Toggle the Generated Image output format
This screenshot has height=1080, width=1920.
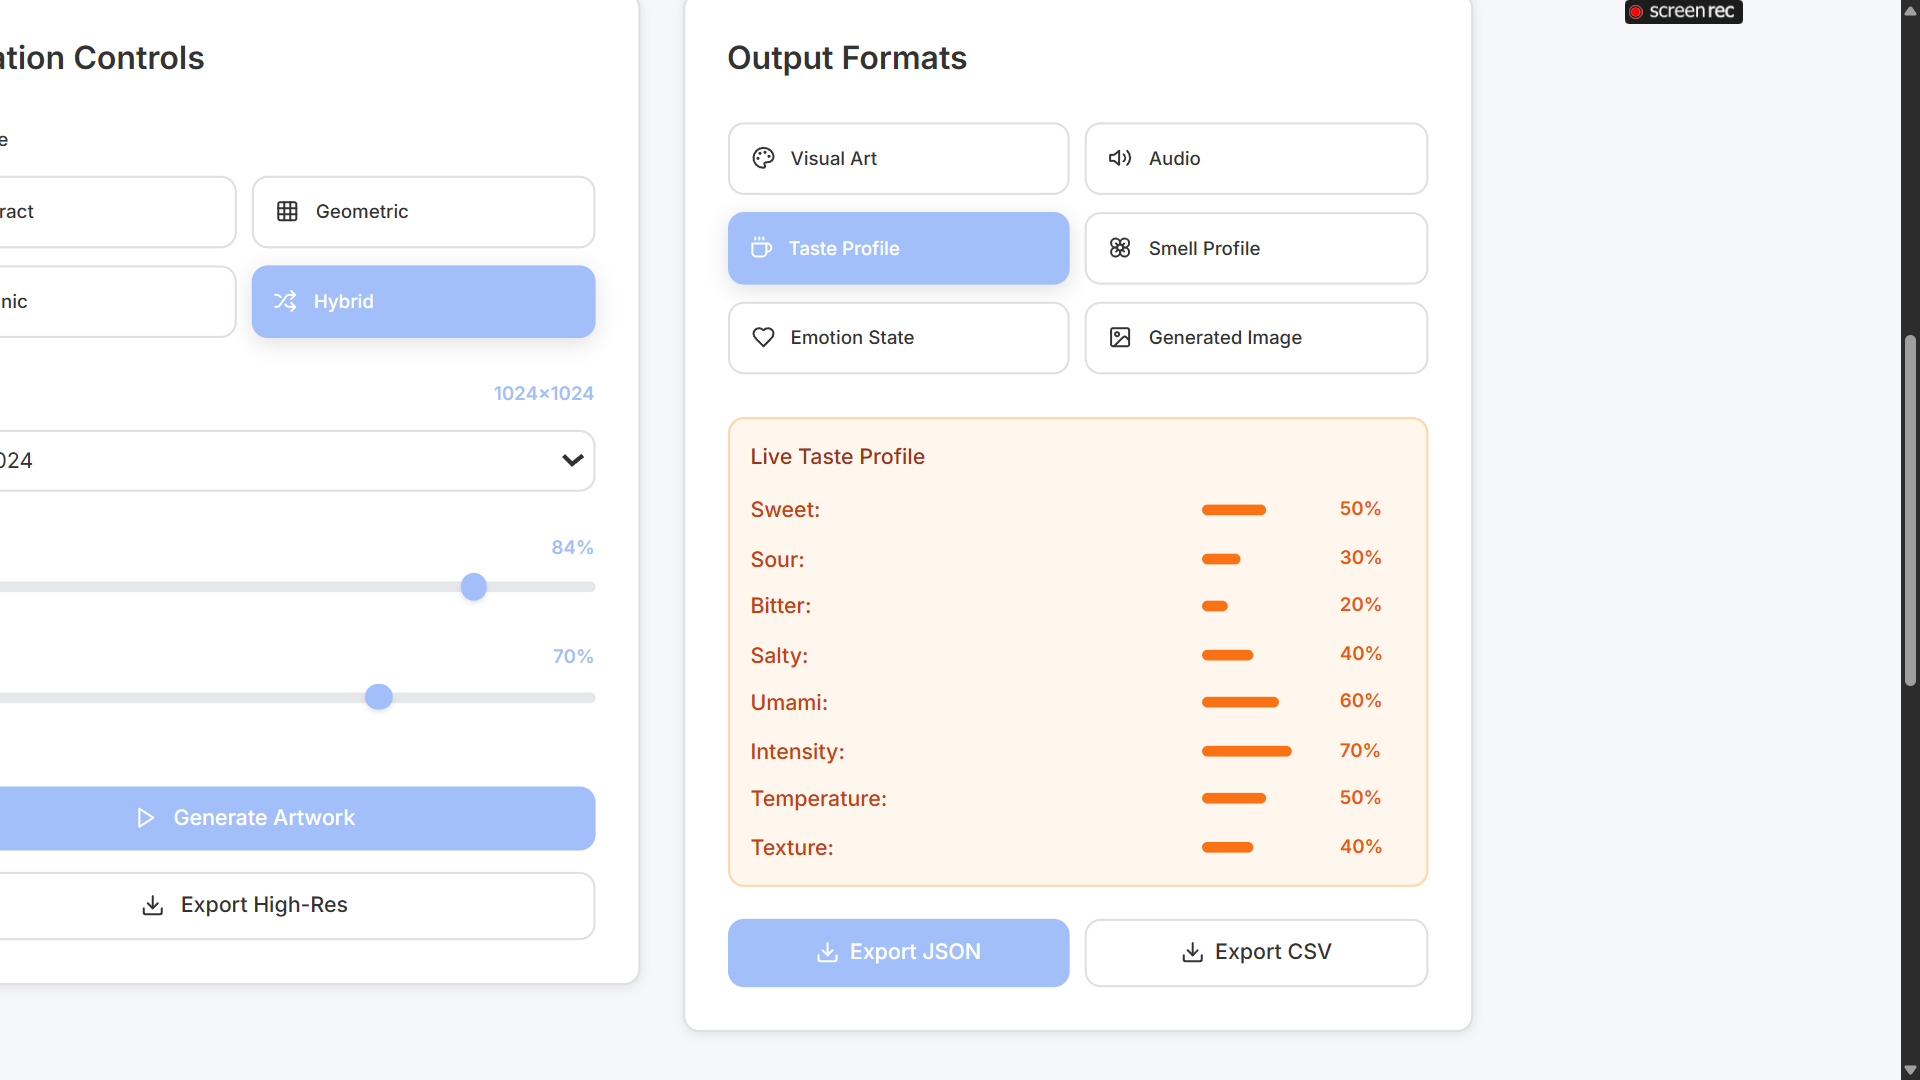(x=1256, y=338)
